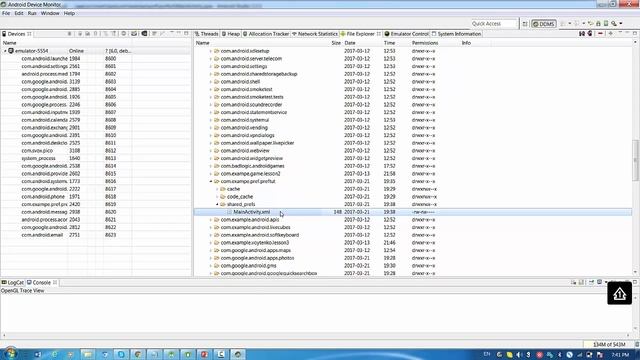Screen dimensions: 640x360
Task: Collapse the com.example.pref.preftut folder
Action: point(211,181)
